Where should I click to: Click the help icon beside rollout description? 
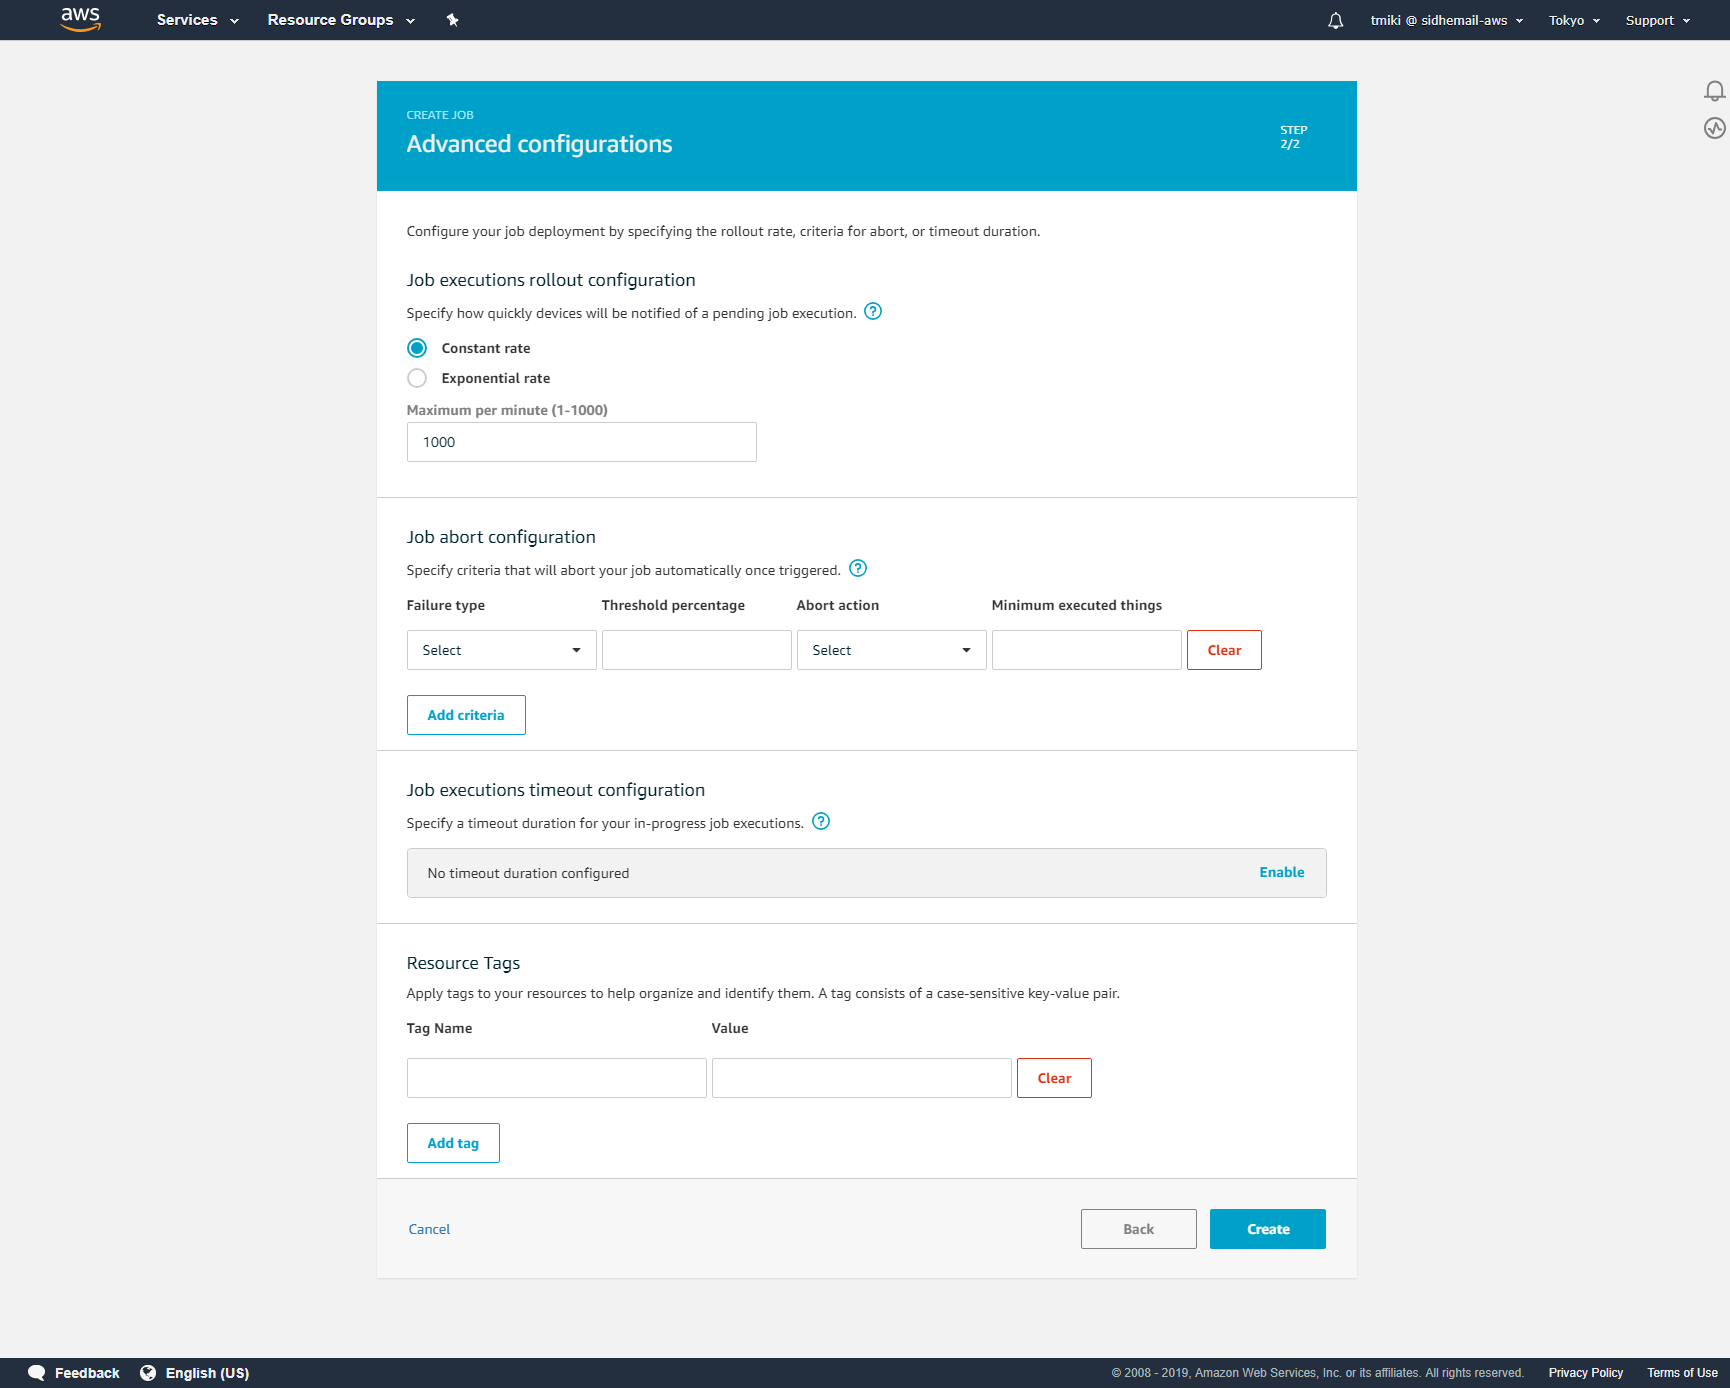873,311
